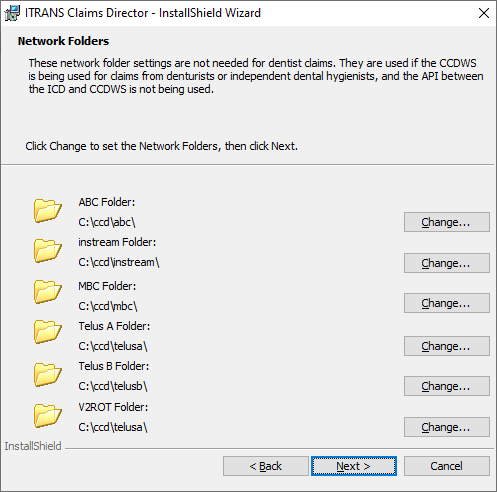Select the C:\ccd\telusb\ path text

(113, 386)
